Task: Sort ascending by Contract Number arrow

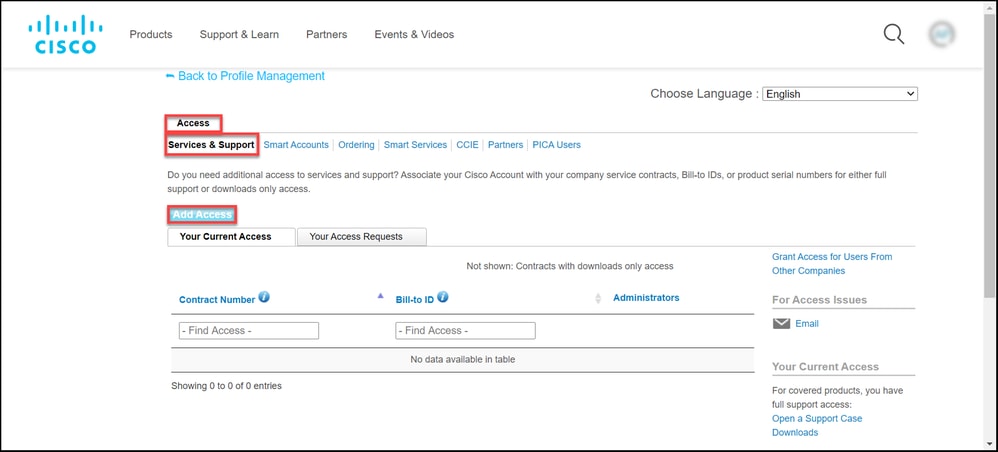Action: coord(381,295)
